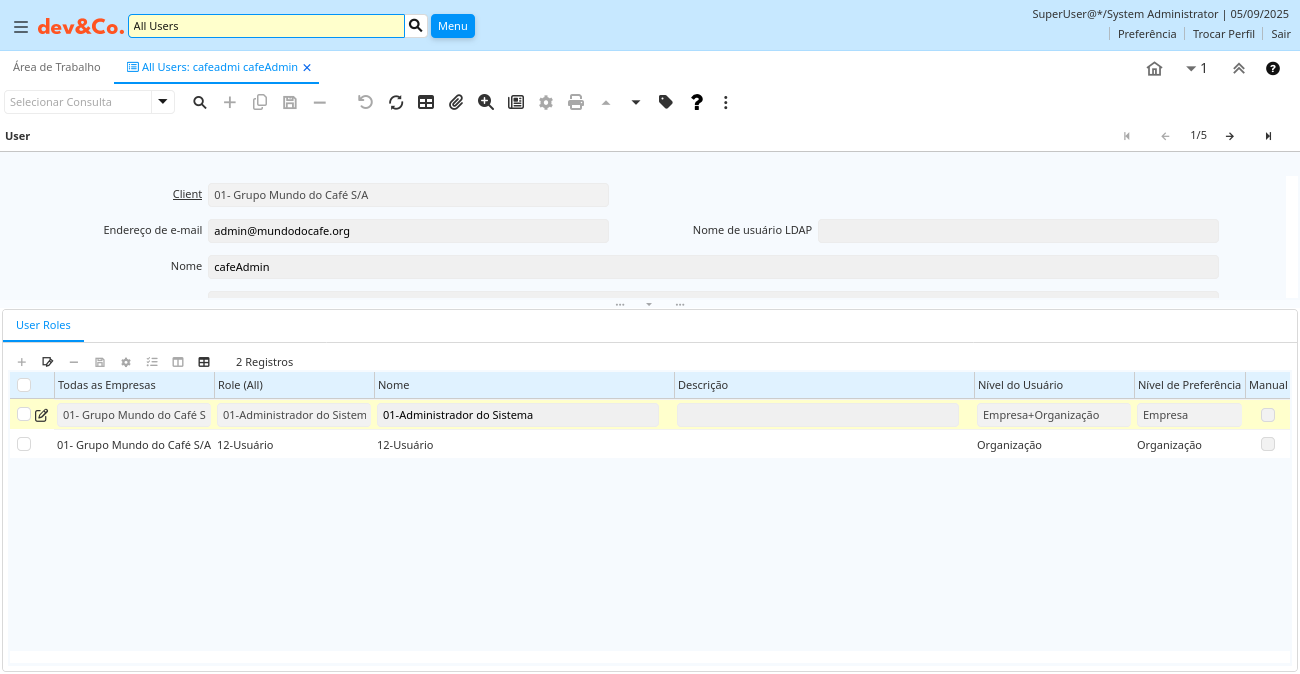This screenshot has width=1300, height=674.
Task: Click the tag icon in the toolbar
Action: point(666,102)
